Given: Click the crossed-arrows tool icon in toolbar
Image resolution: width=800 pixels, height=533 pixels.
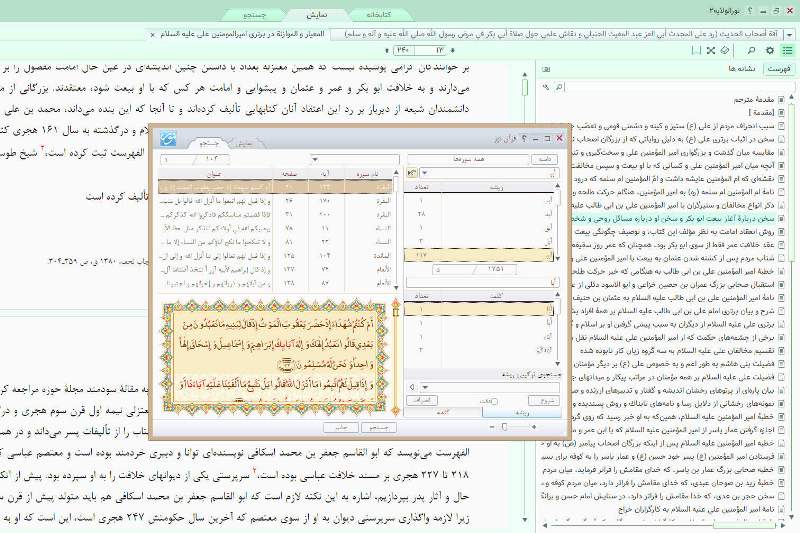Looking at the screenshot, I should [711, 50].
